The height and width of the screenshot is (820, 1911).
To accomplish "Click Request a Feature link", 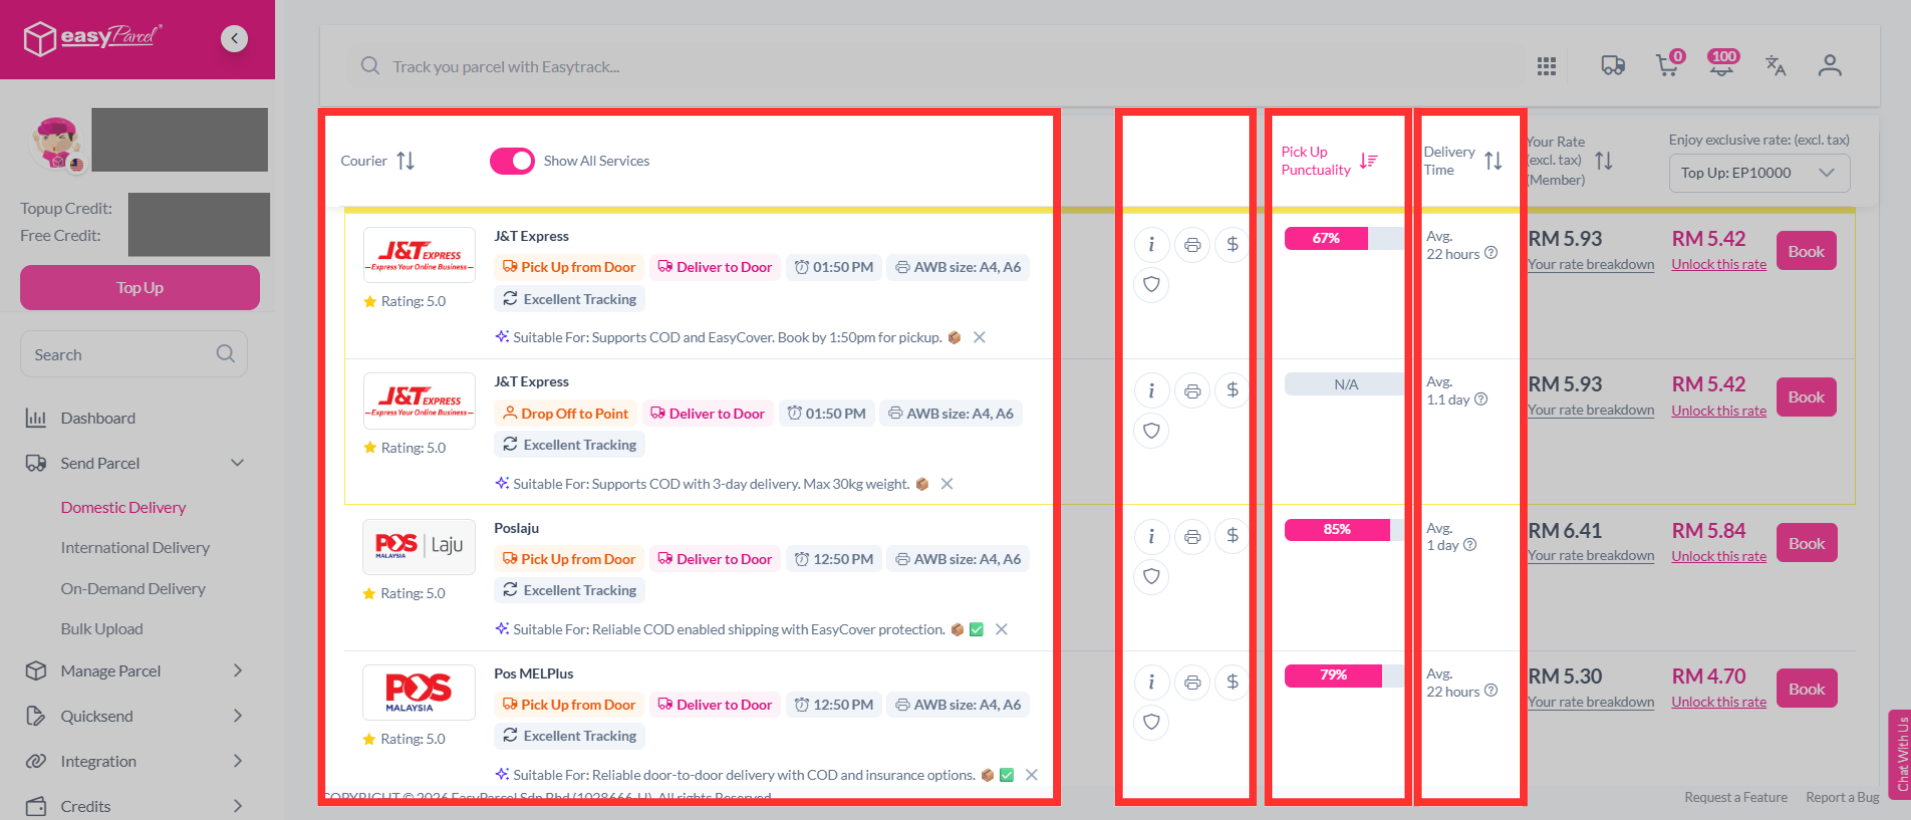I will point(1736,798).
